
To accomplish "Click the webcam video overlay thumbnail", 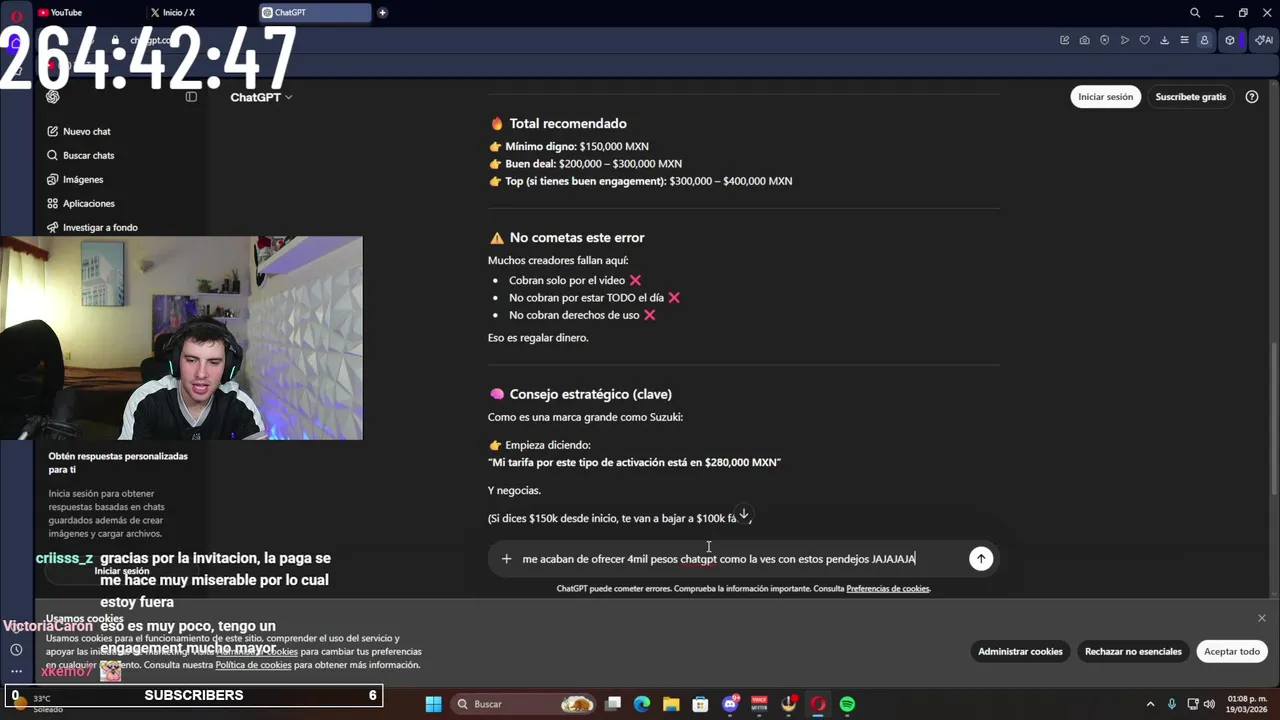I will 181,338.
